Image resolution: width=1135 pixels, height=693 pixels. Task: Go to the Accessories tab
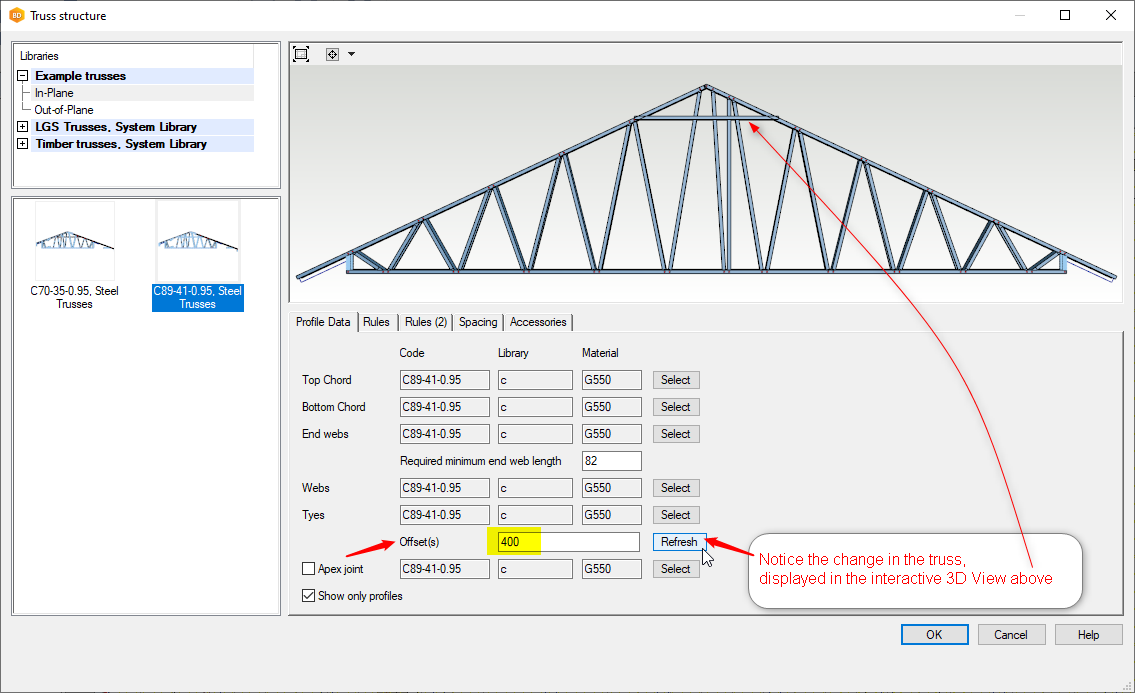(x=538, y=322)
